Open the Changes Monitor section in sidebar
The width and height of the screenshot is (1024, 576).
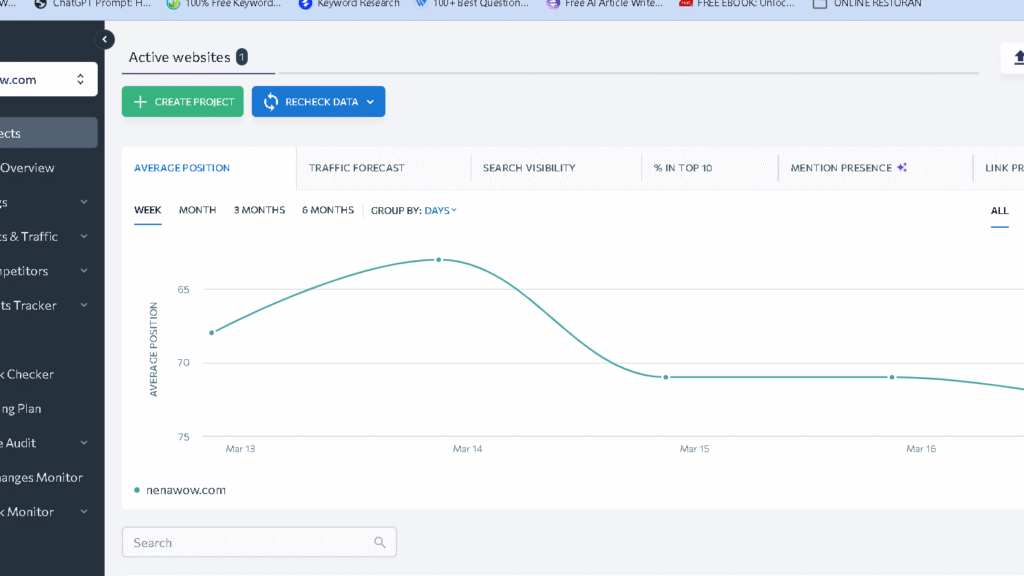coord(41,477)
